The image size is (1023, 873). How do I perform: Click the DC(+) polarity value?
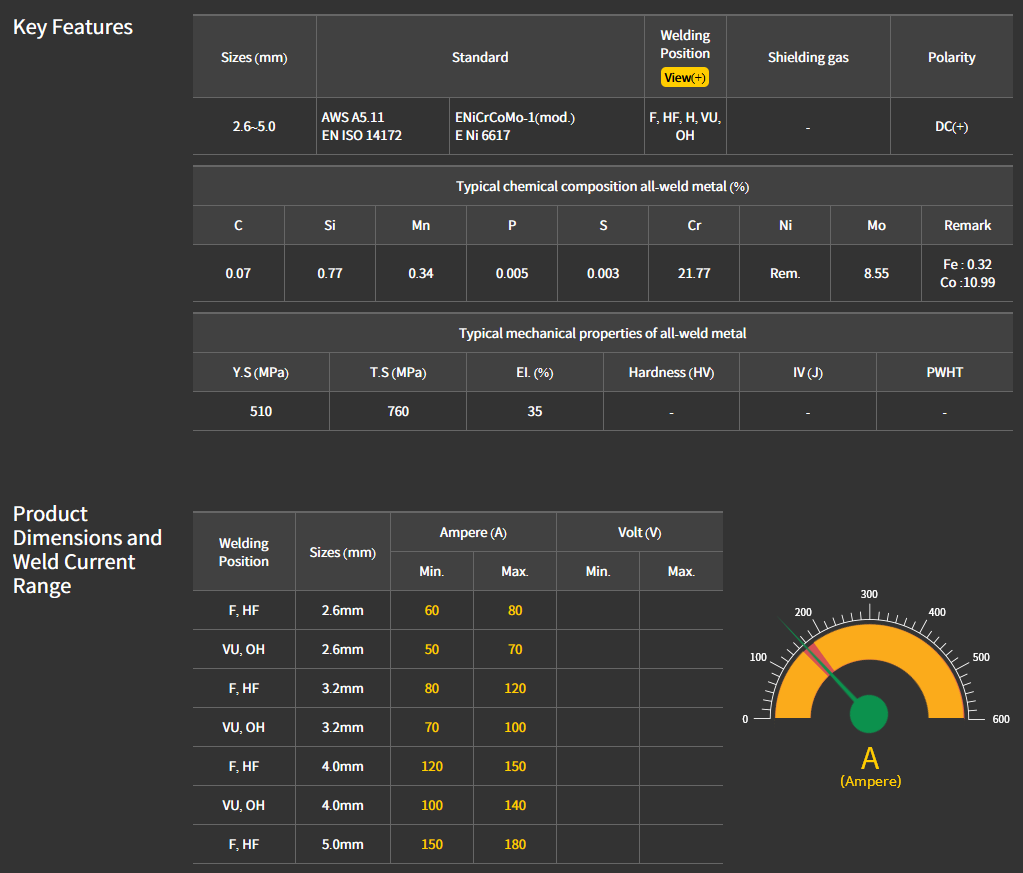951,126
